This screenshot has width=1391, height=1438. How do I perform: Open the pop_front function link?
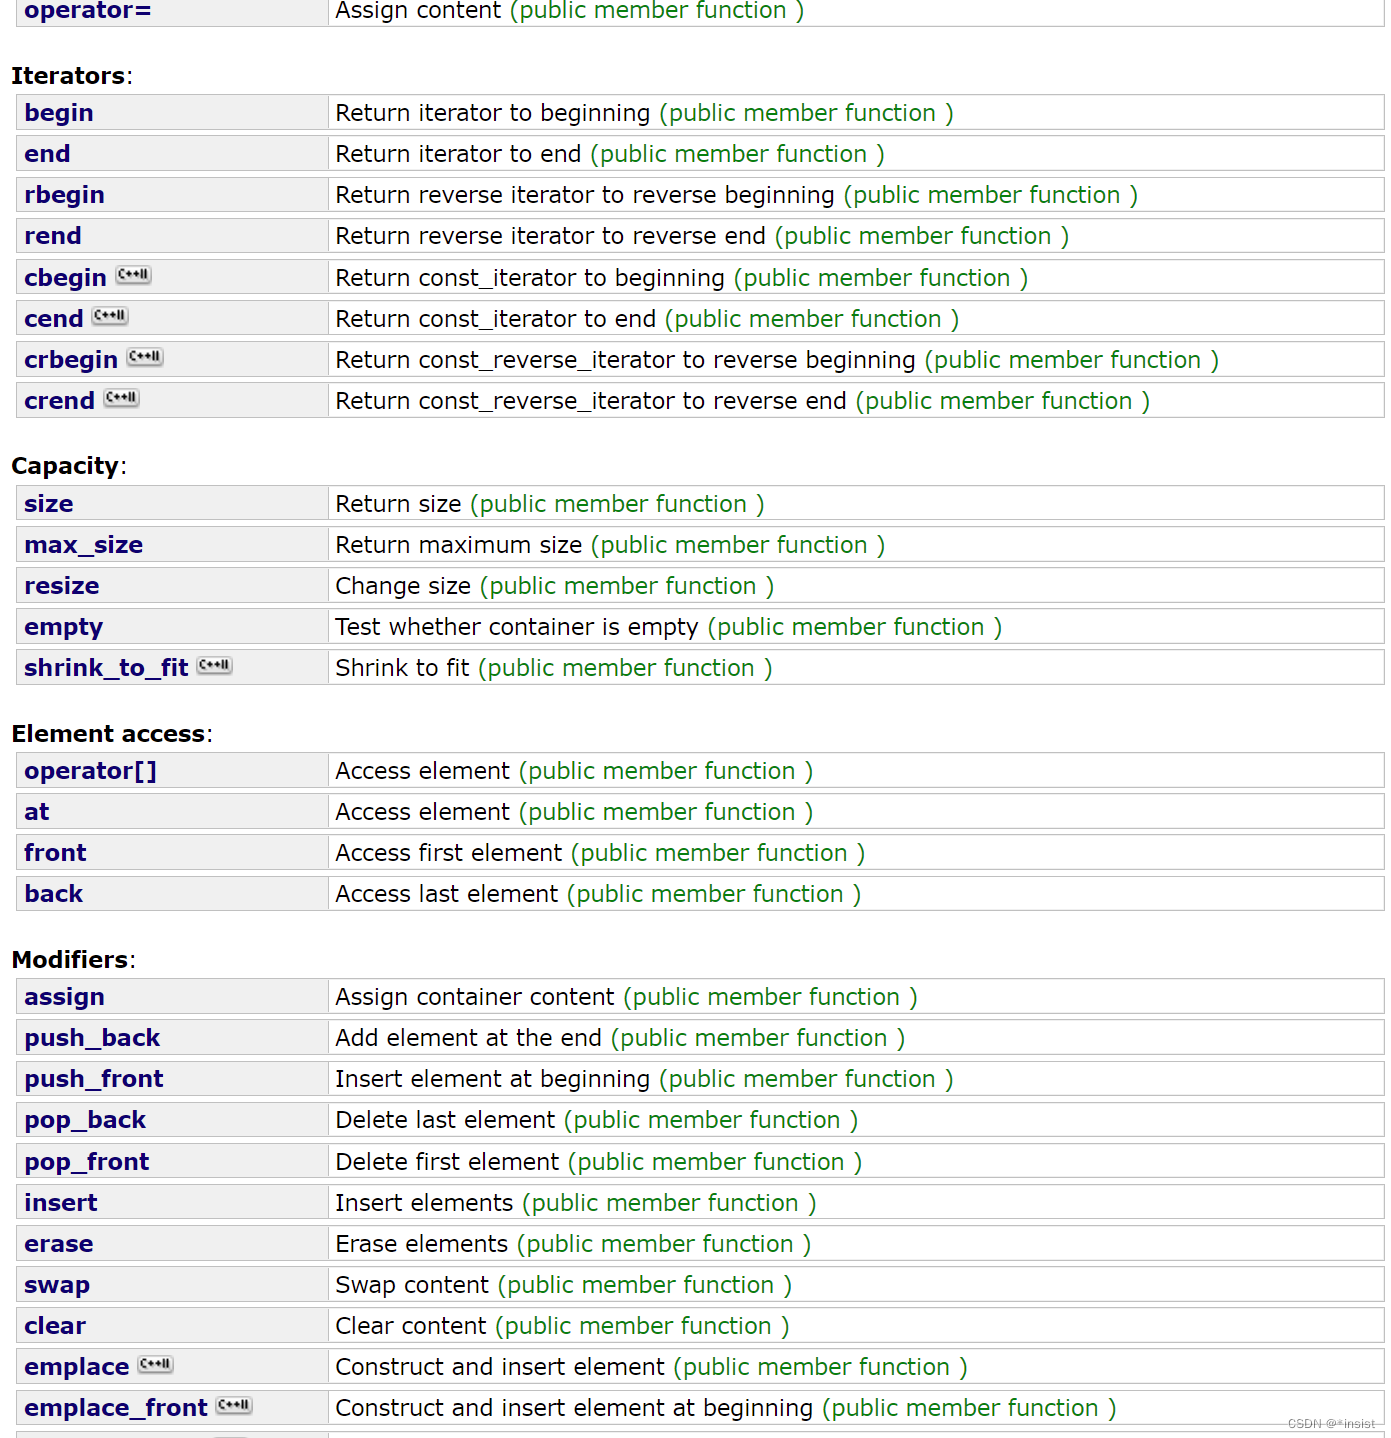[87, 1162]
